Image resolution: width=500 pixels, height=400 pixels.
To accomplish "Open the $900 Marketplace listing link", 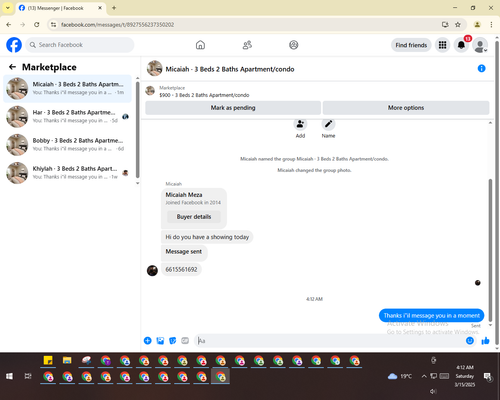I will 204,95.
